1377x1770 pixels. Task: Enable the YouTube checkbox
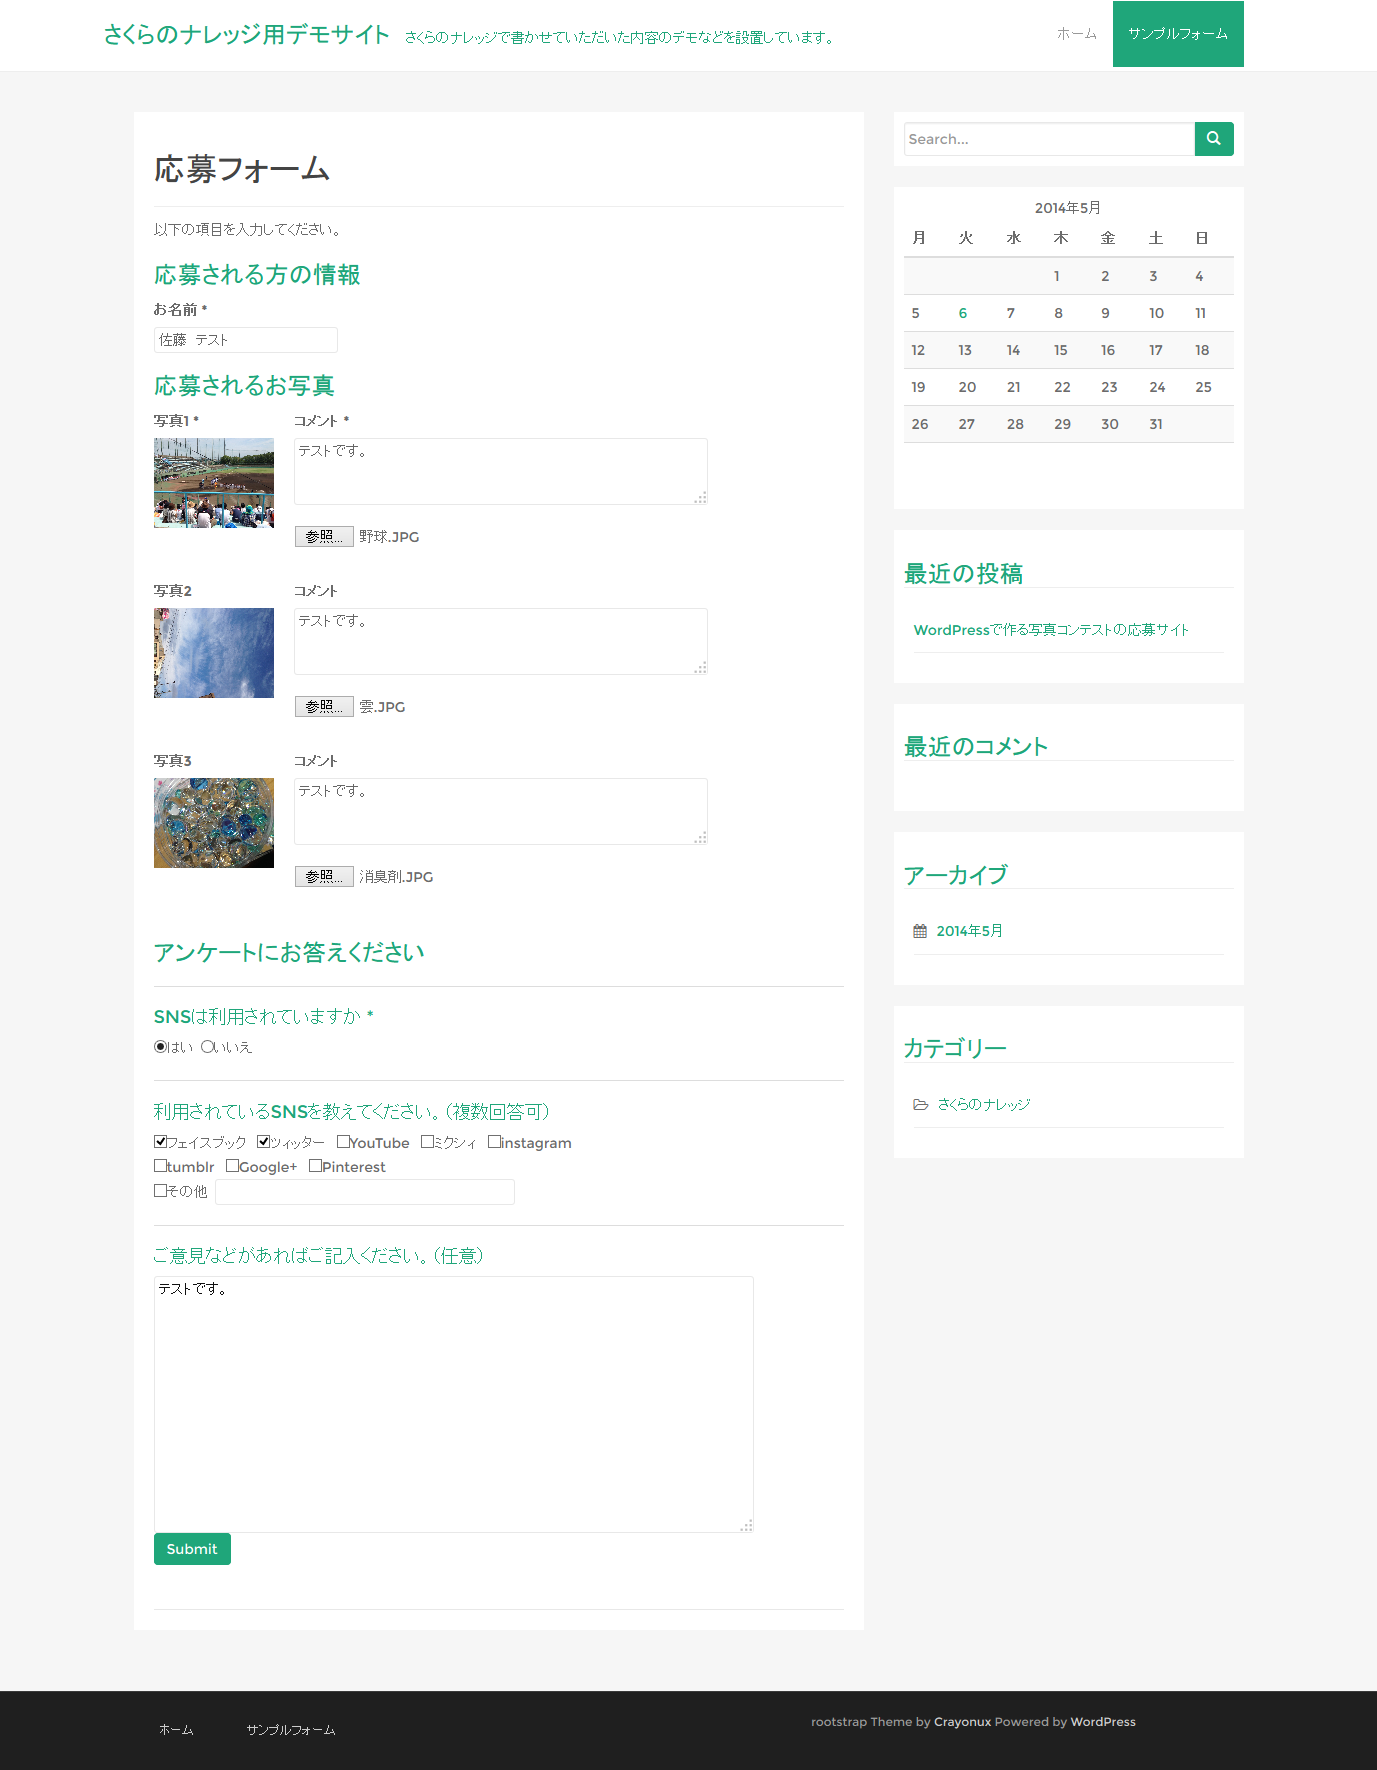pos(343,1142)
